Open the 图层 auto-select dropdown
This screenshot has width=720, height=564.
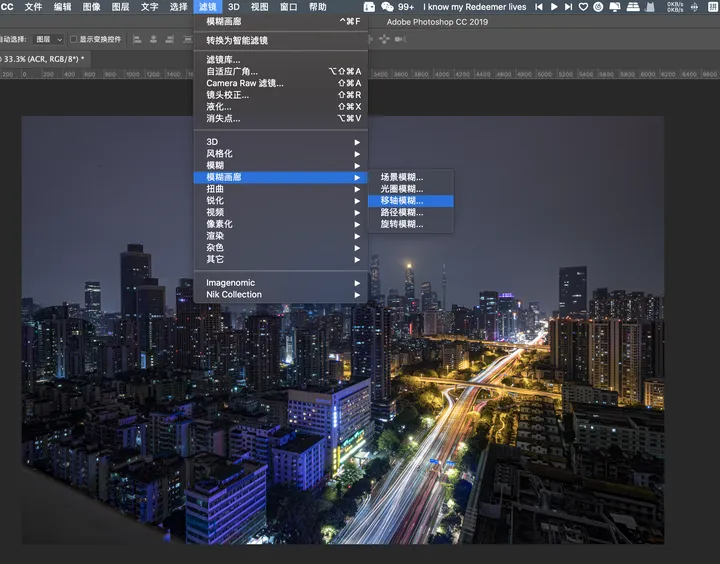click(x=48, y=40)
